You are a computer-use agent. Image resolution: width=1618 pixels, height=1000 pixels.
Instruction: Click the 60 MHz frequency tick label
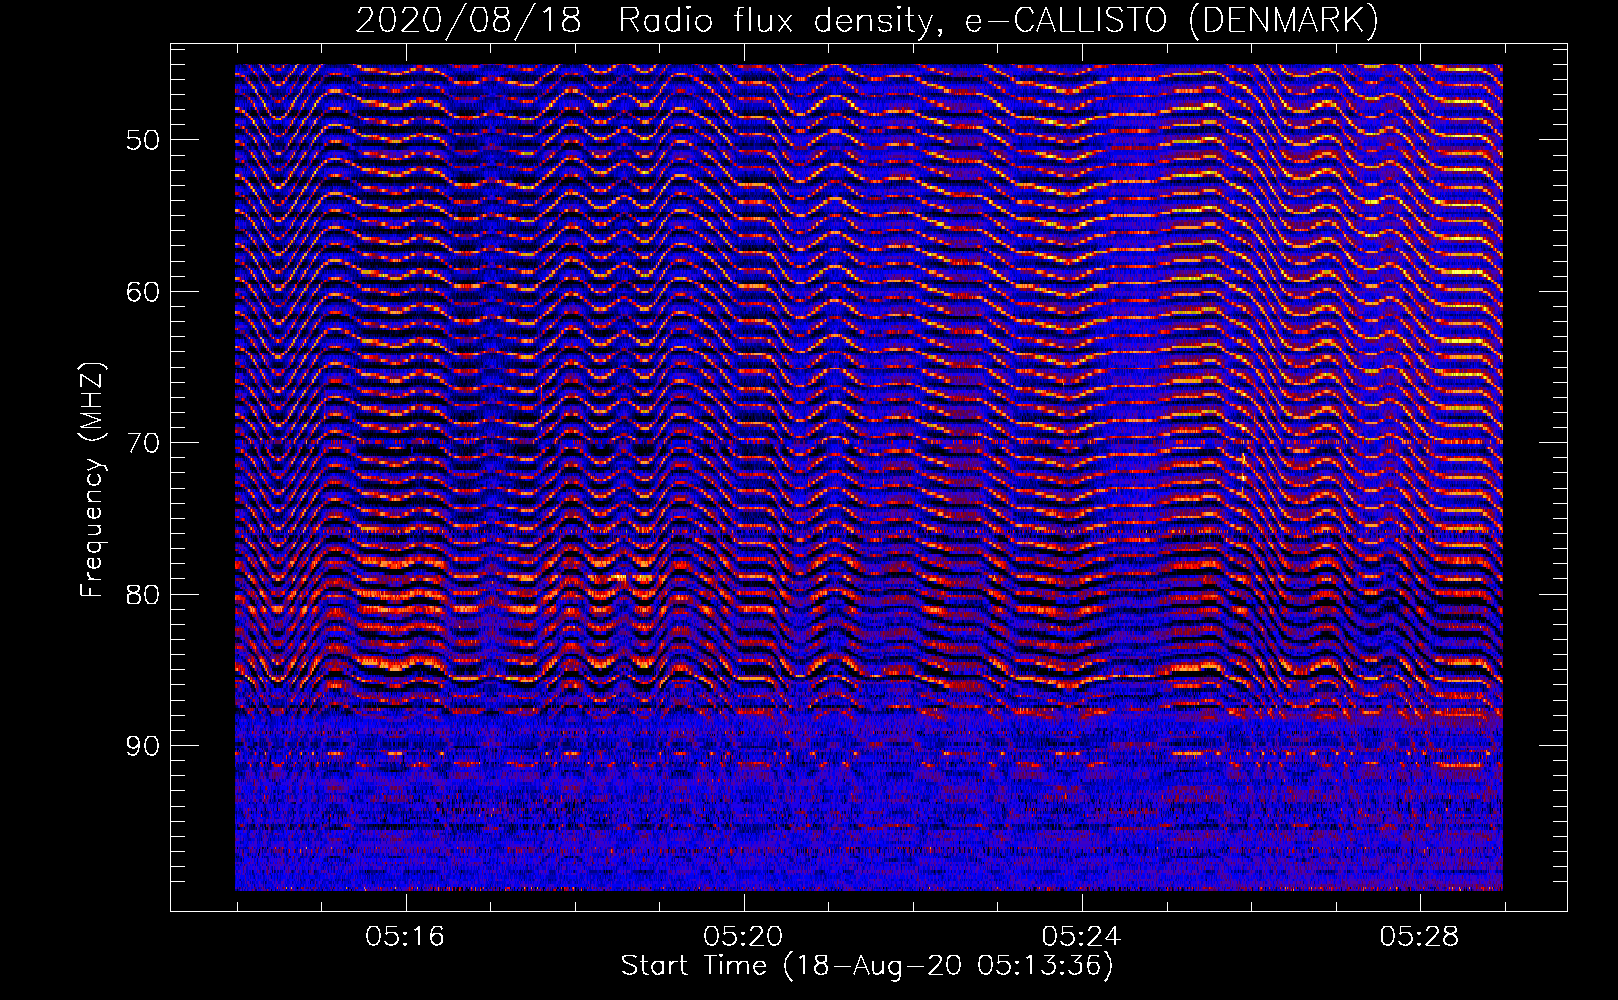coord(143,292)
